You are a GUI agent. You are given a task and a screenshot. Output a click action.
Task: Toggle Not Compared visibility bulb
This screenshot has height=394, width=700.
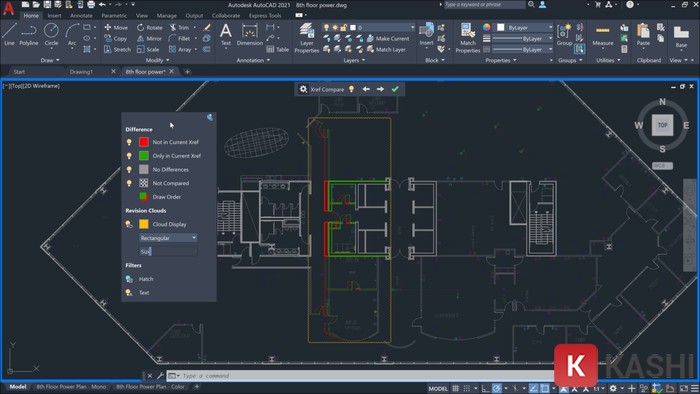[129, 183]
